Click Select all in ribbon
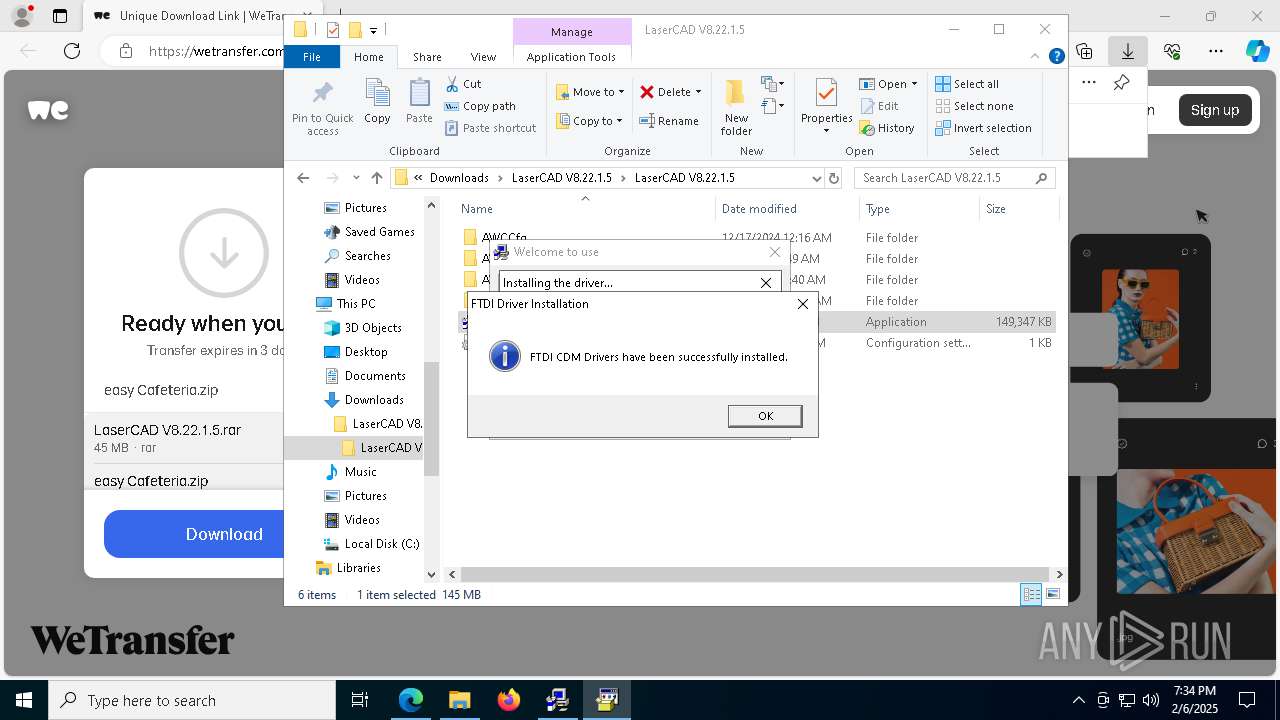 pyautogui.click(x=967, y=84)
